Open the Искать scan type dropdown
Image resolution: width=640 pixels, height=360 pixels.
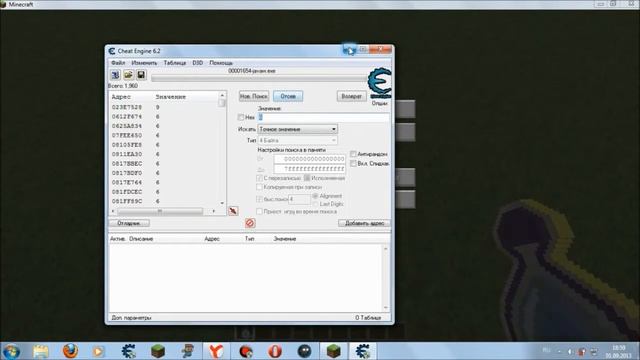(298, 129)
